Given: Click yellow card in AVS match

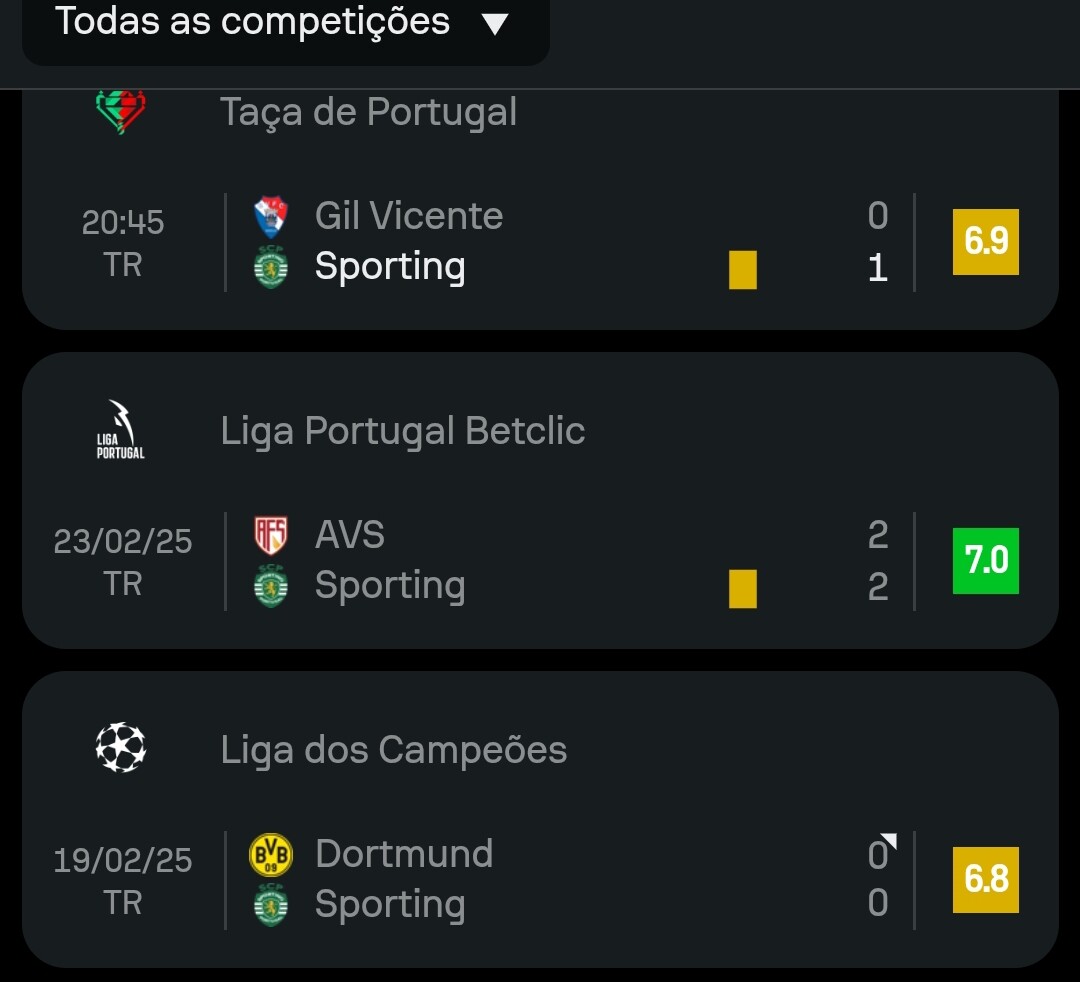Looking at the screenshot, I should (x=743, y=588).
